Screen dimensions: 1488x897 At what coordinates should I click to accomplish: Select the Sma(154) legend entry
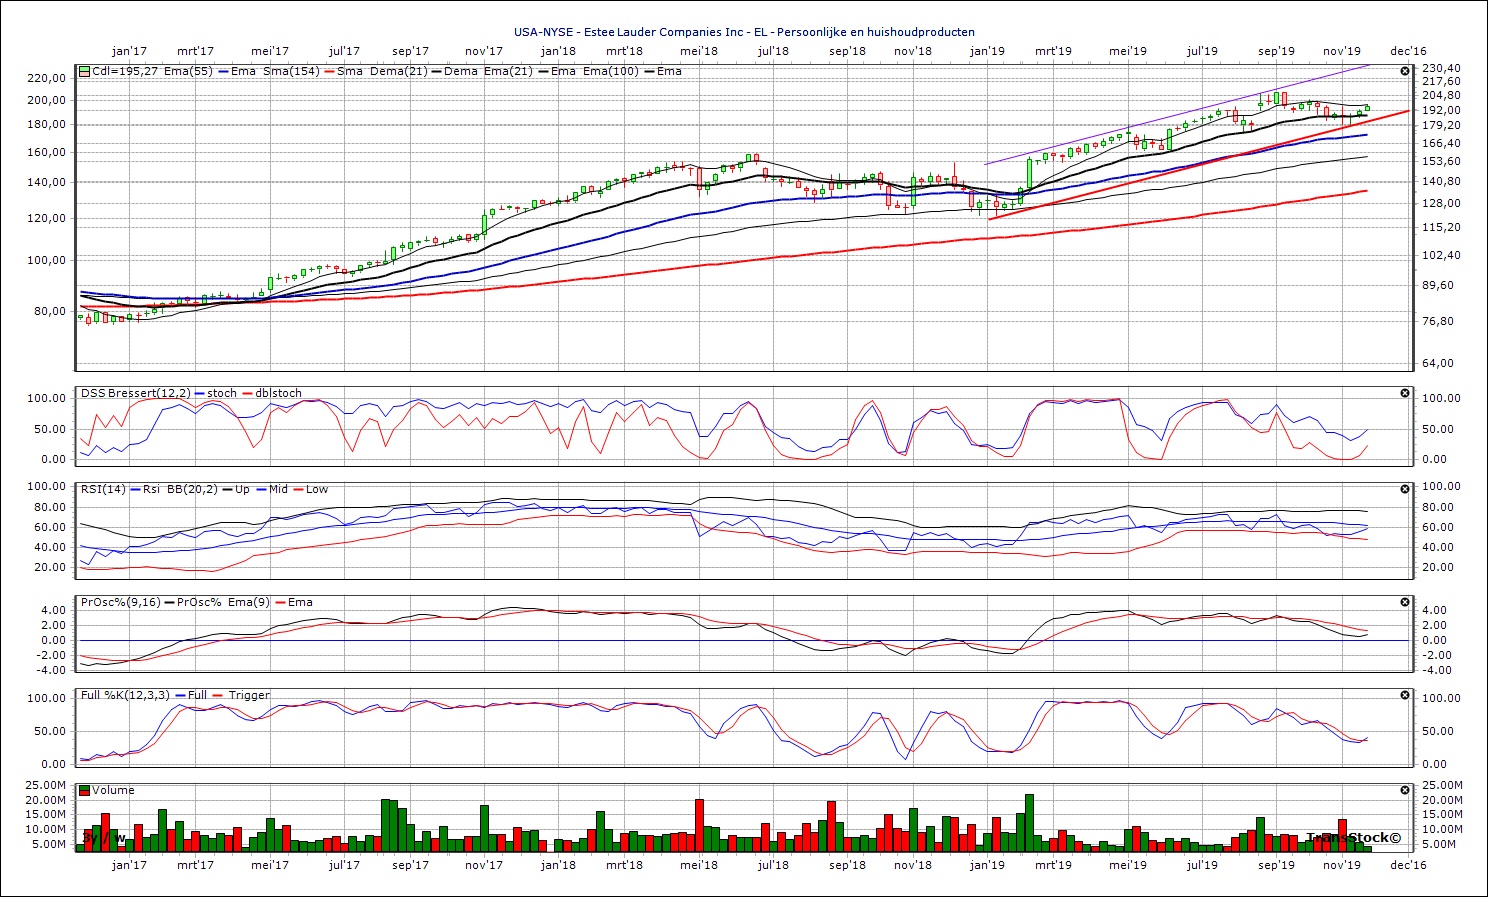(291, 71)
